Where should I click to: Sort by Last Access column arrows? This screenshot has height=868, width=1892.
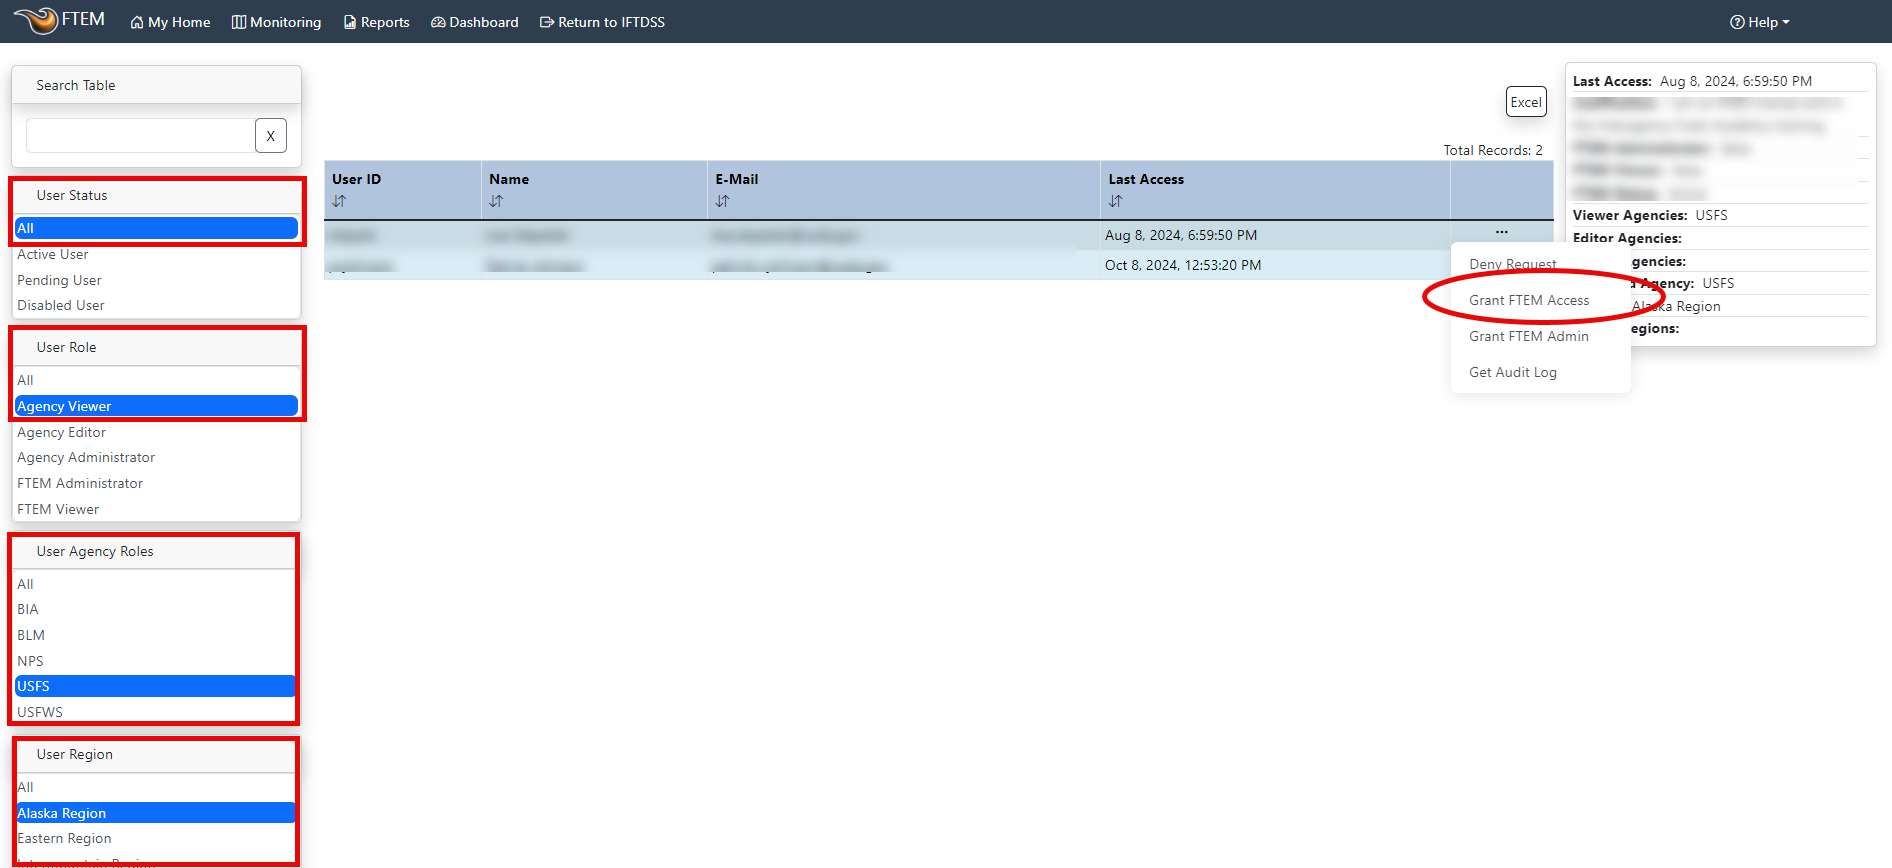[1115, 201]
